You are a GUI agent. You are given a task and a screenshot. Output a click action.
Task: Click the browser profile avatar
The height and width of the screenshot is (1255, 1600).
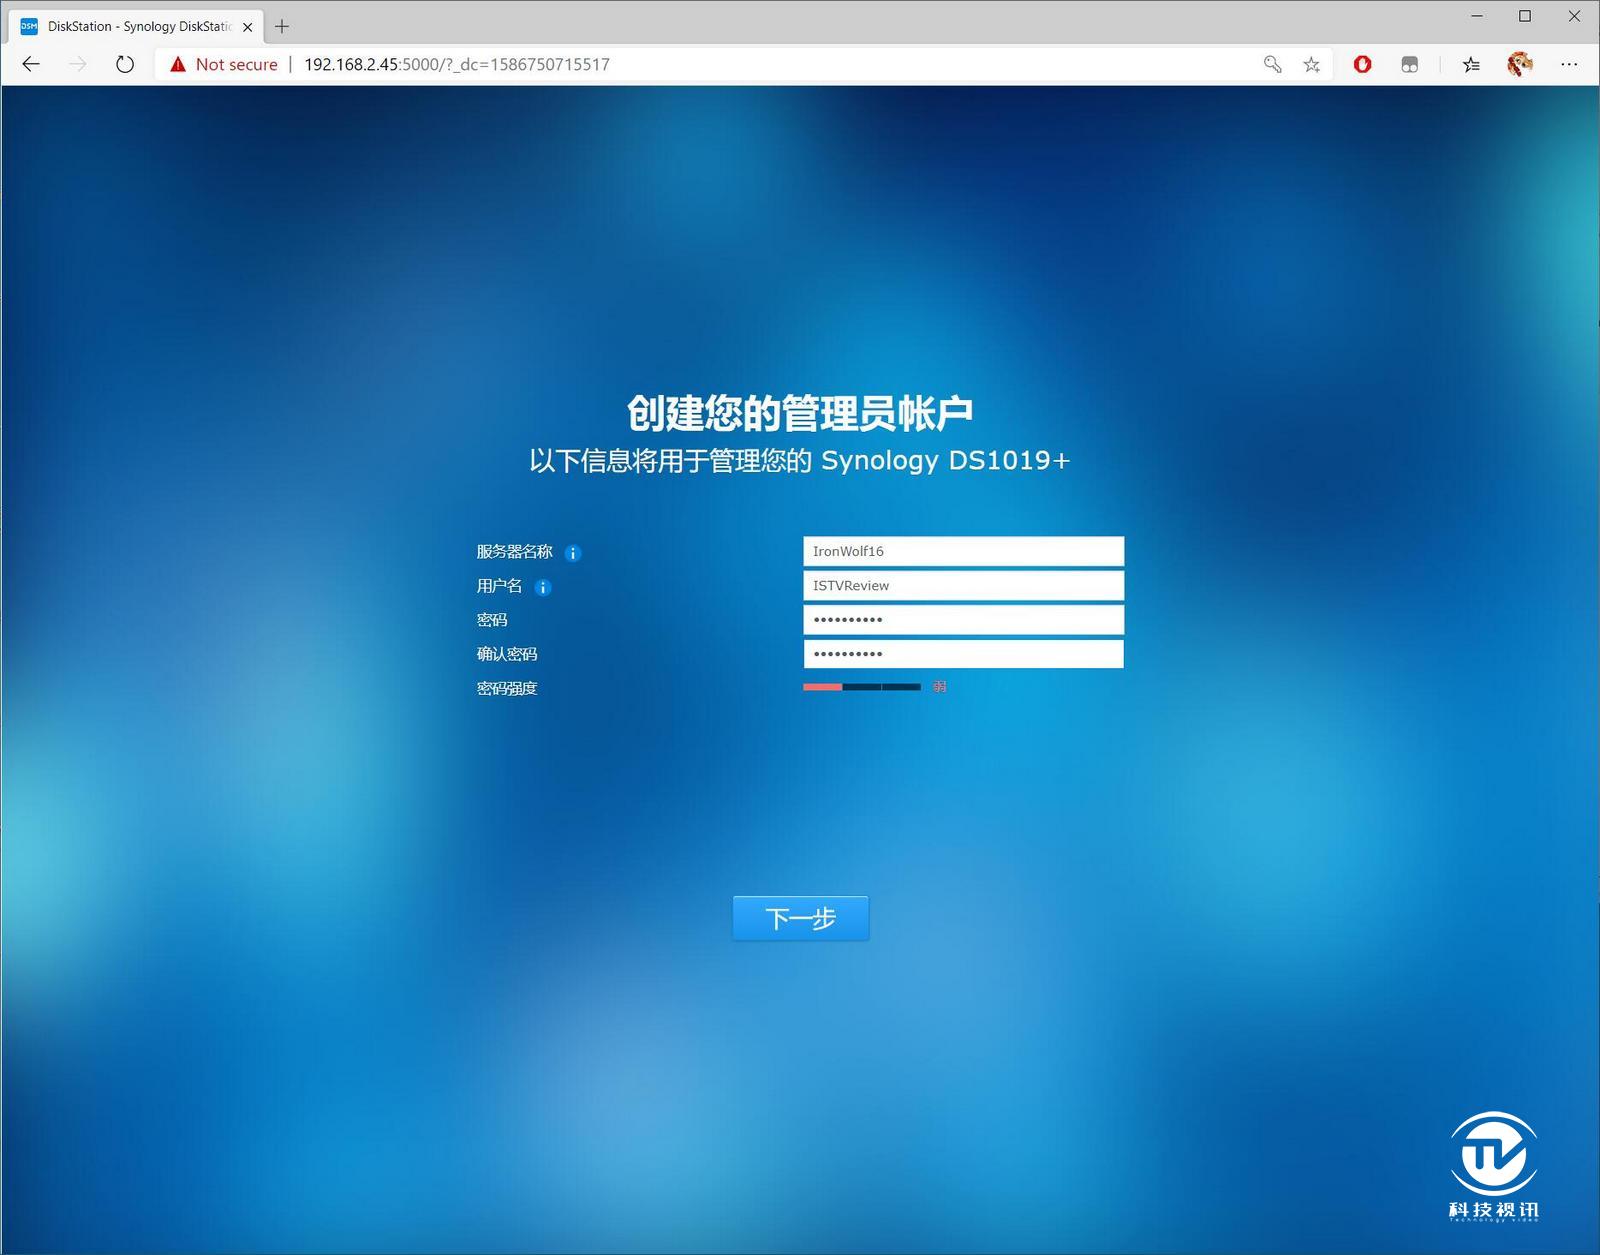pyautogui.click(x=1519, y=64)
